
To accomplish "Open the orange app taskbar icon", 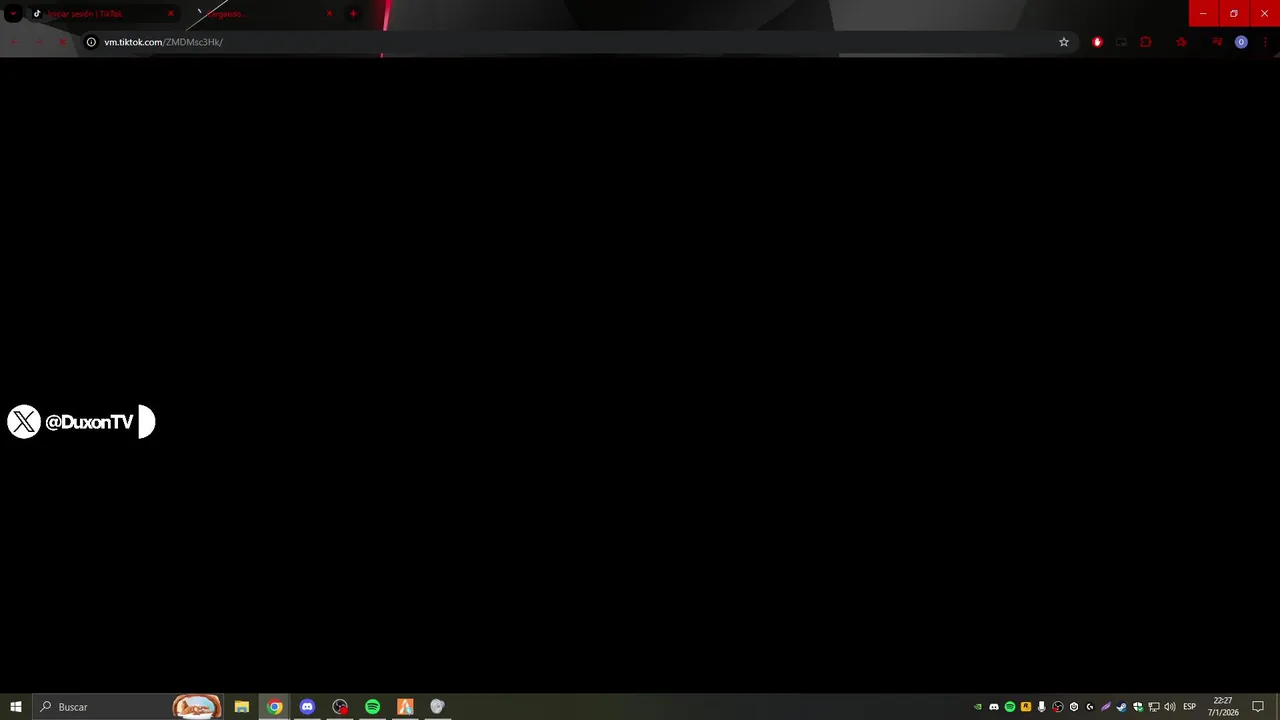I will 405,707.
